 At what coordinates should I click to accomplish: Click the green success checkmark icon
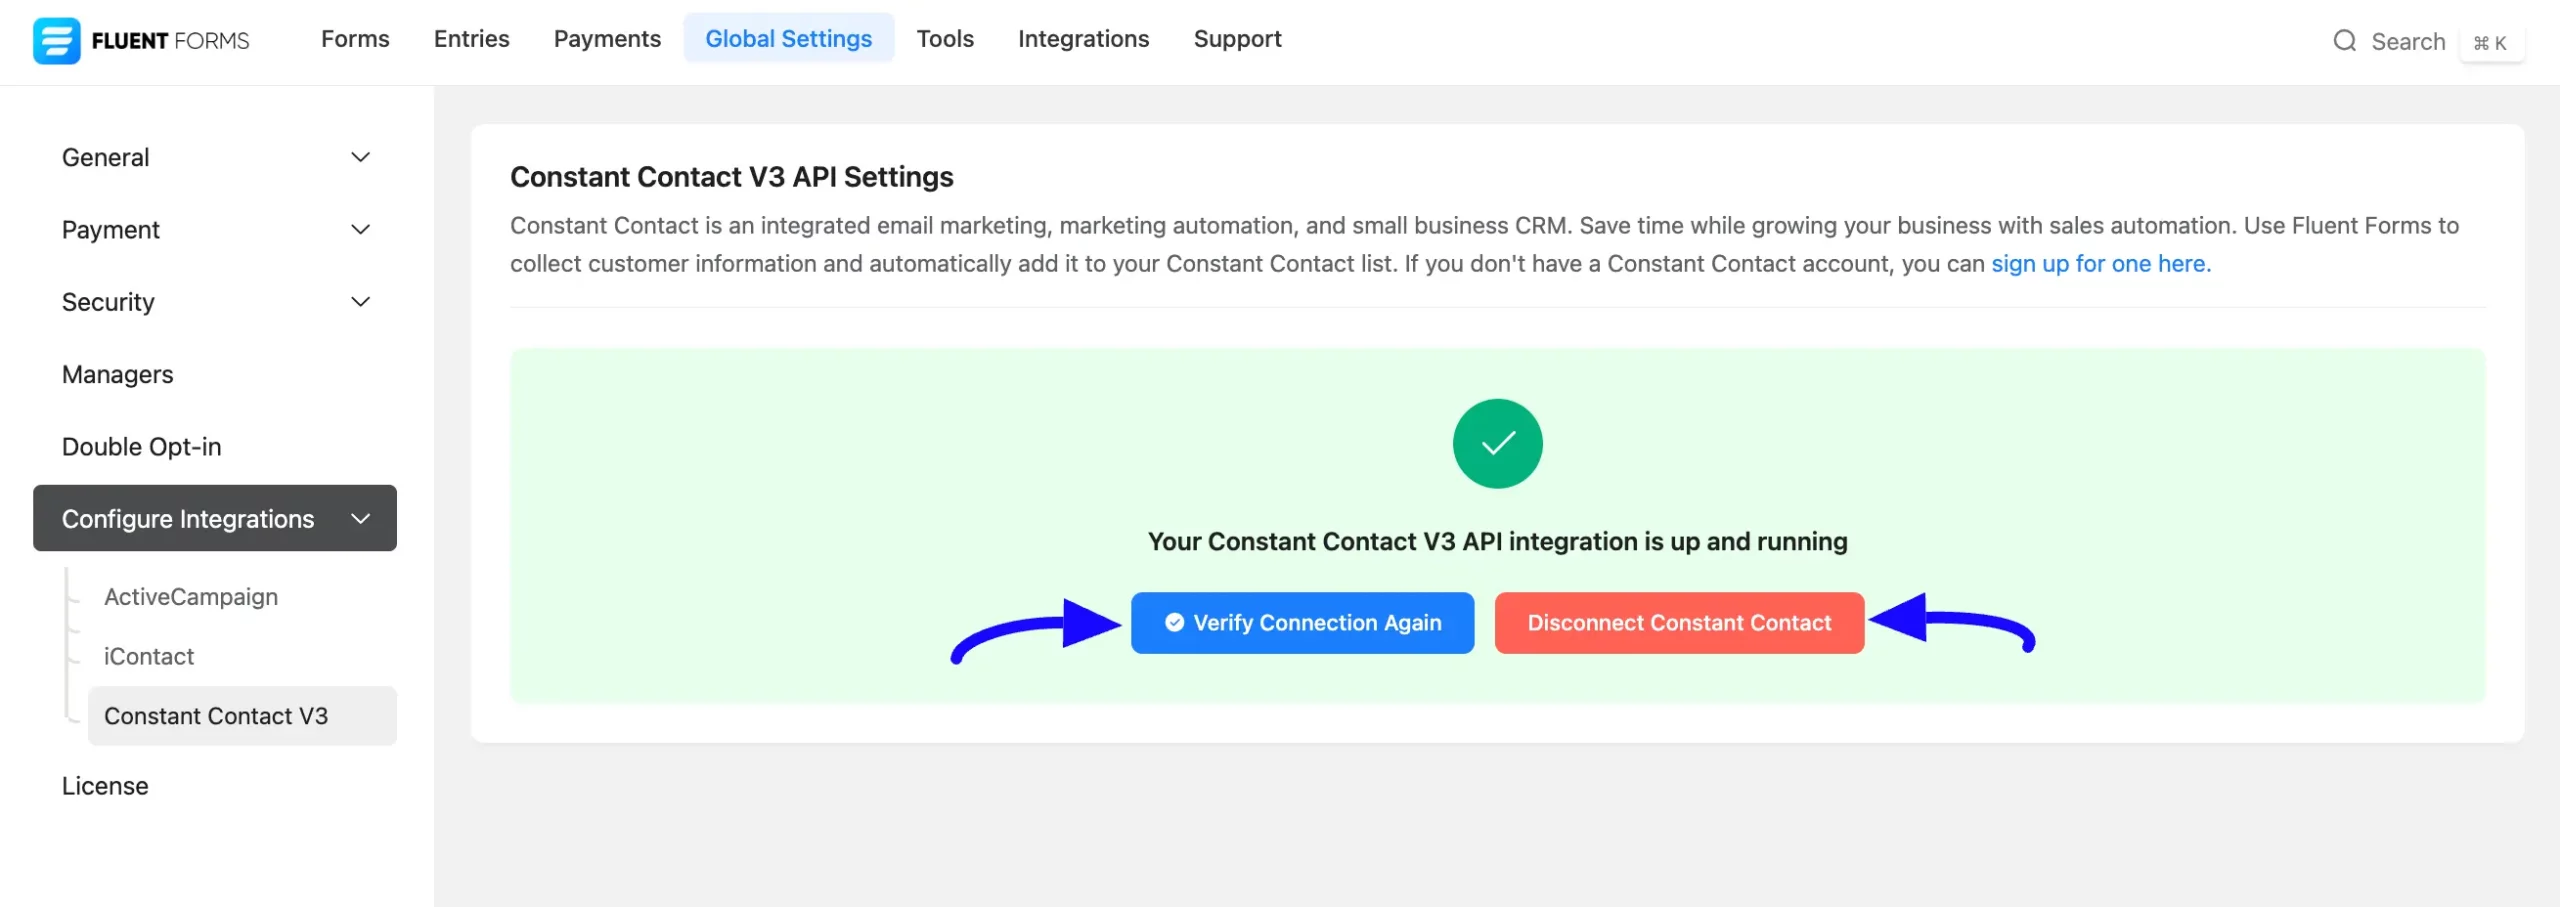point(1496,443)
